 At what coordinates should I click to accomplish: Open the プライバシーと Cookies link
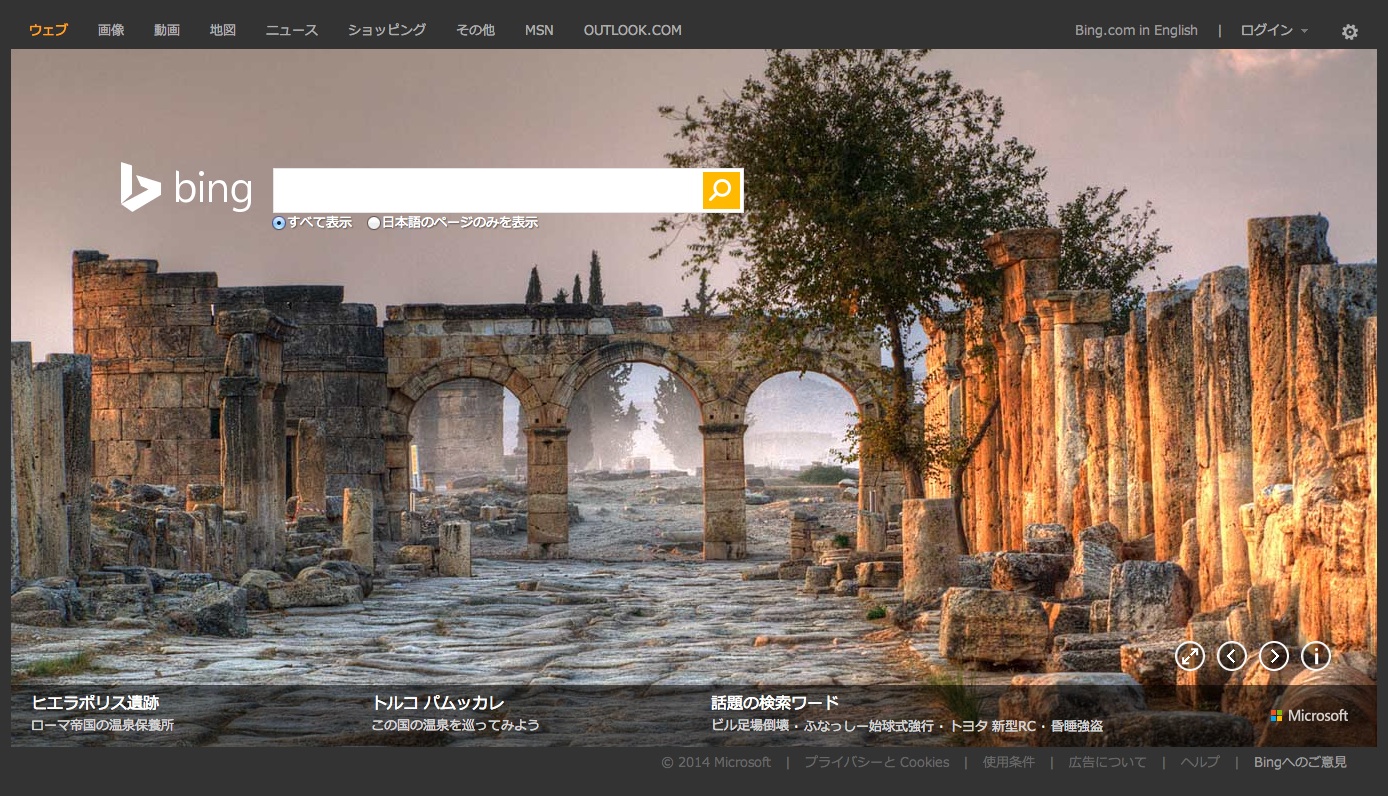[876, 762]
